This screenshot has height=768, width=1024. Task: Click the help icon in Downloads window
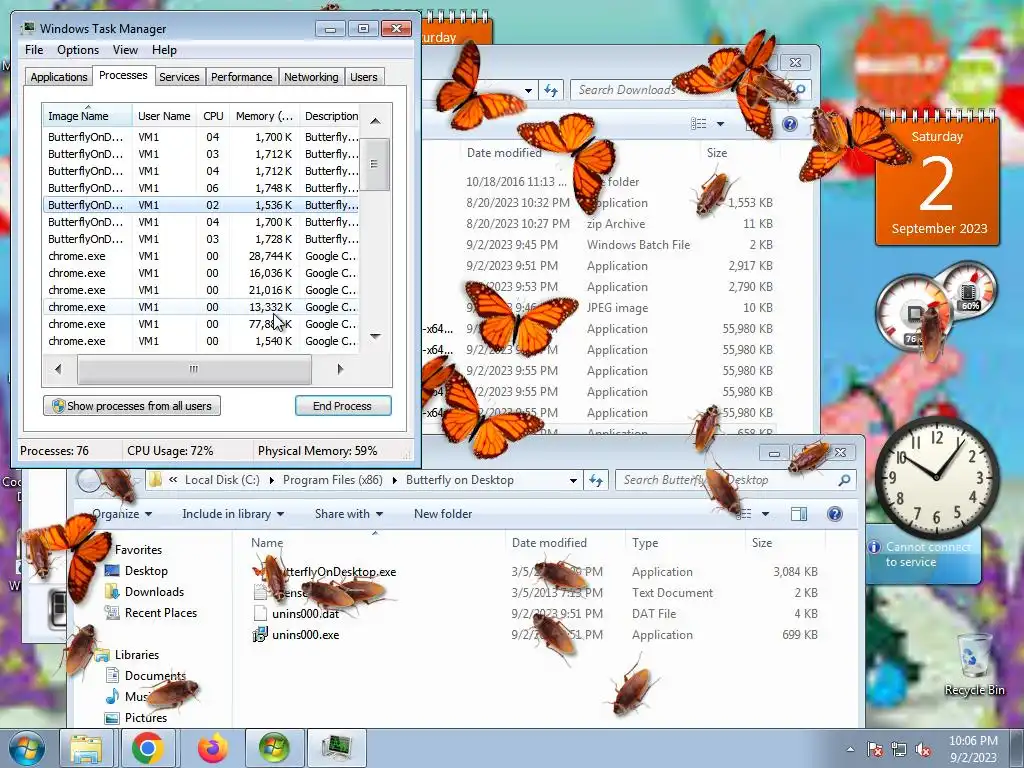point(790,123)
